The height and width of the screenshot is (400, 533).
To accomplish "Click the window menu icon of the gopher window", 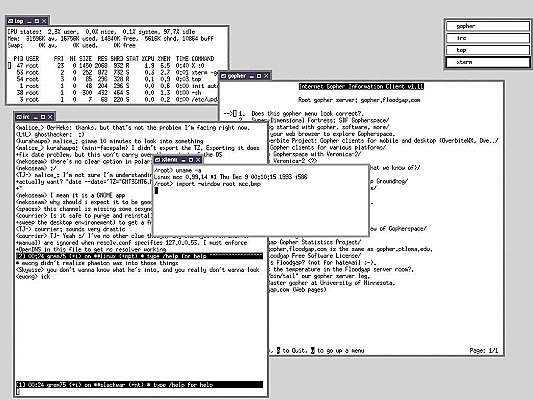I will click(x=224, y=76).
